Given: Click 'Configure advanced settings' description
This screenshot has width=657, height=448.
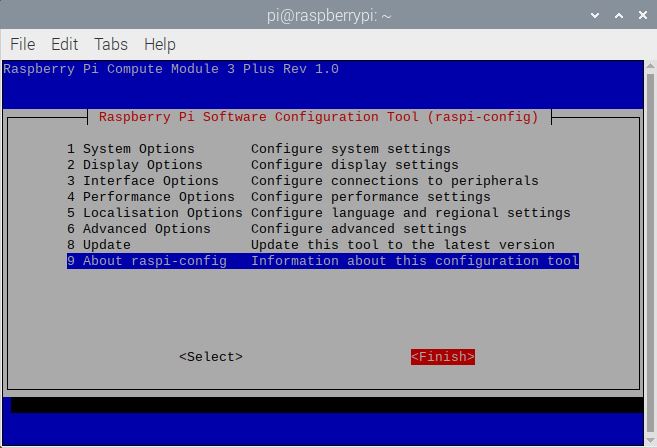Looking at the screenshot, I should 359,228.
